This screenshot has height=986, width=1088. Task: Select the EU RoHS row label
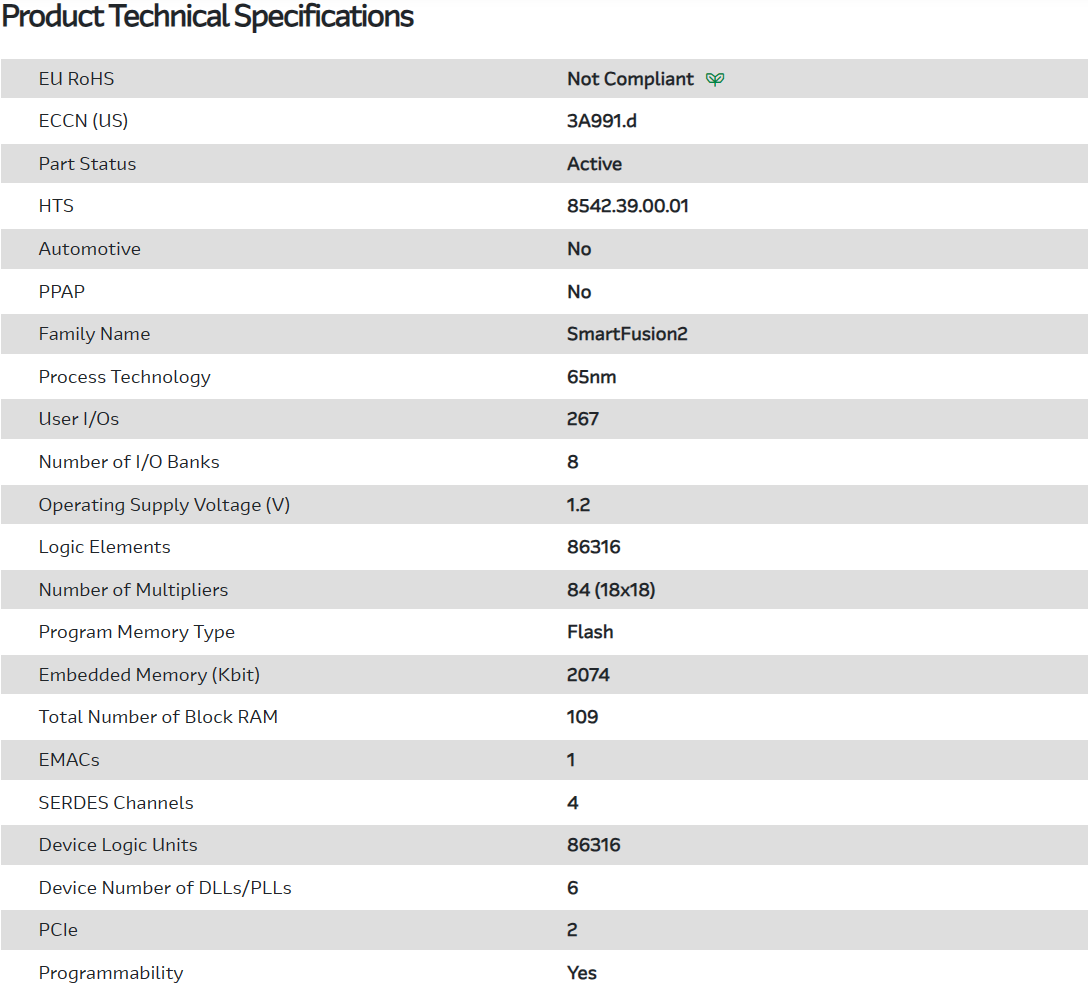click(x=76, y=79)
